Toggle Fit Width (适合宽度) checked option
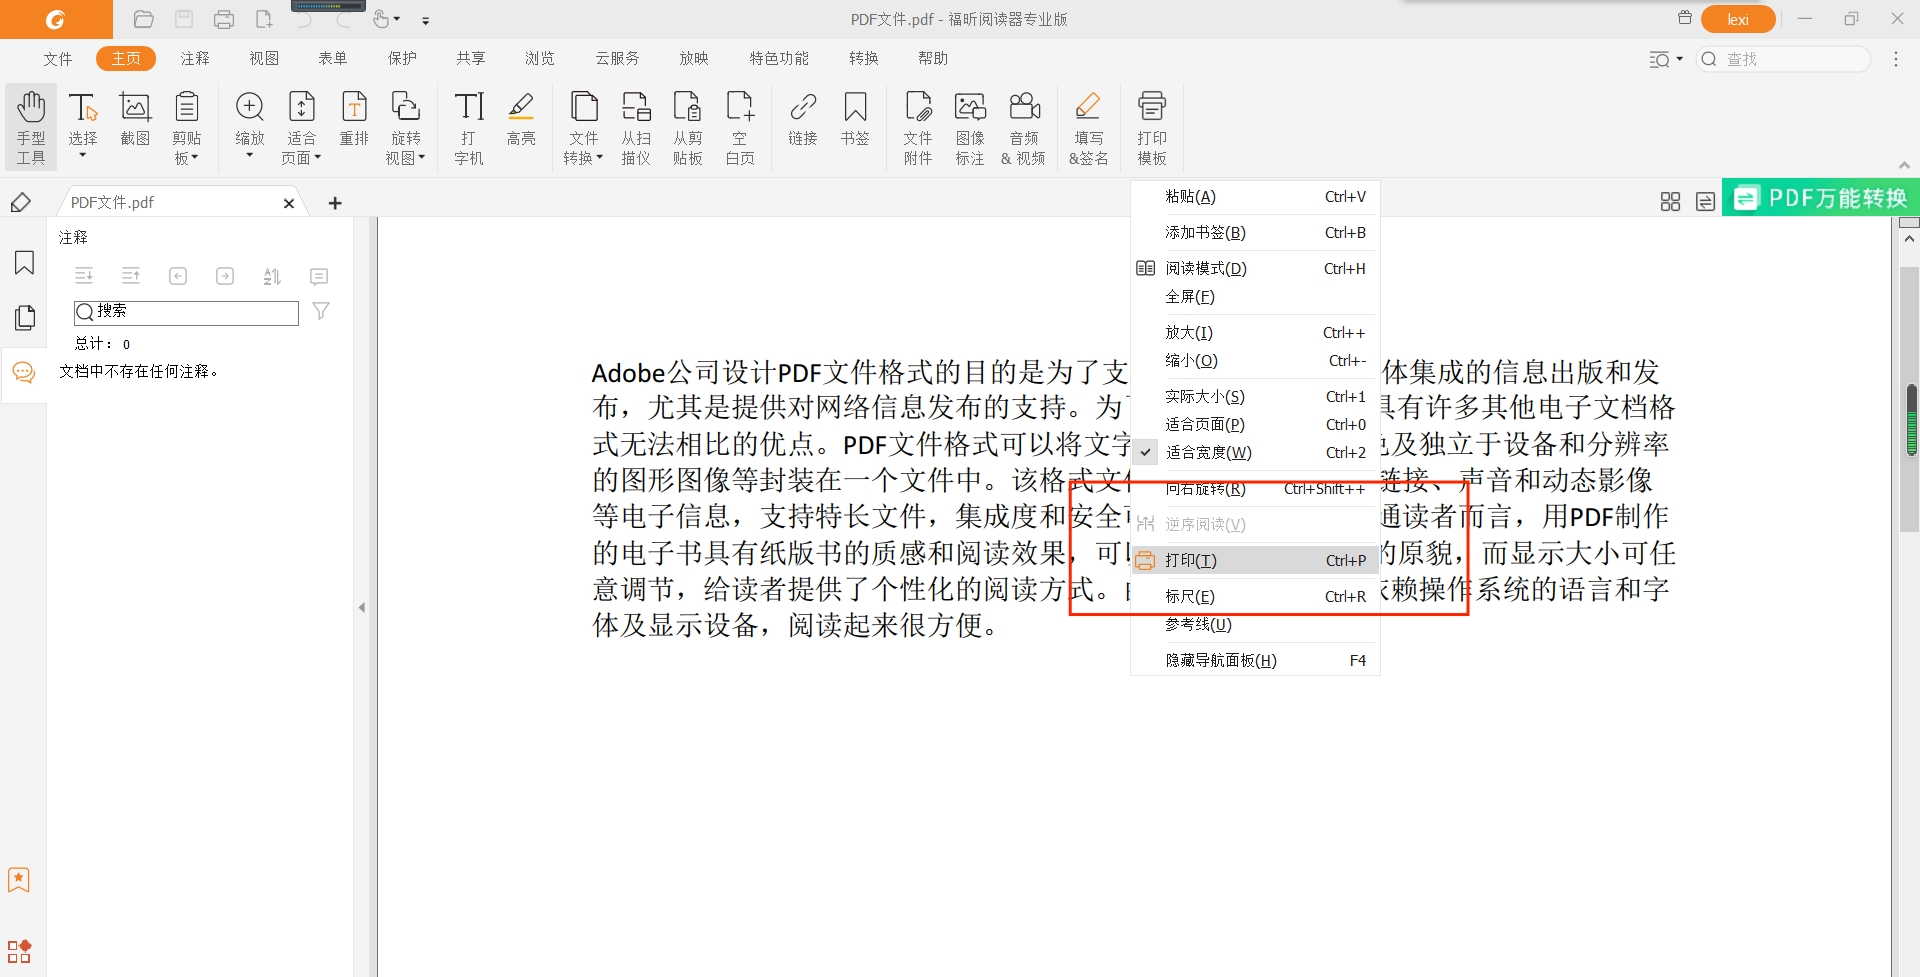The image size is (1920, 977). tap(1208, 453)
